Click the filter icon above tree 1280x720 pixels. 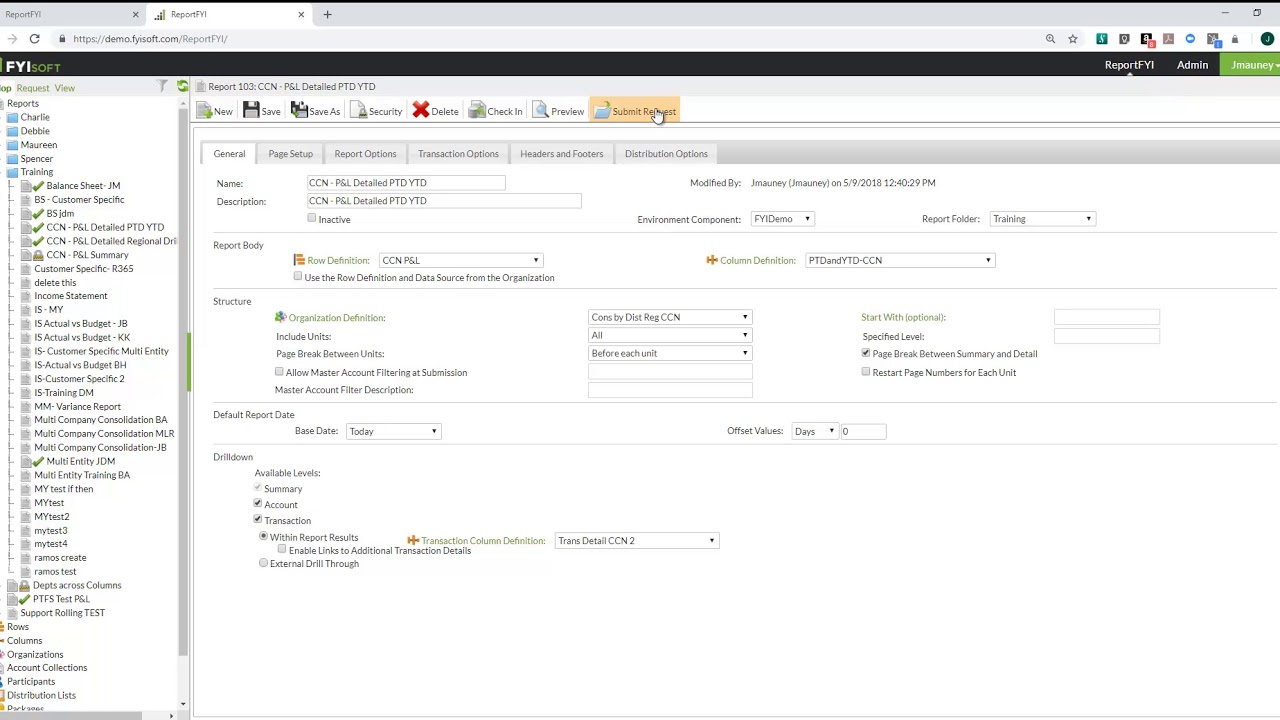coord(163,87)
